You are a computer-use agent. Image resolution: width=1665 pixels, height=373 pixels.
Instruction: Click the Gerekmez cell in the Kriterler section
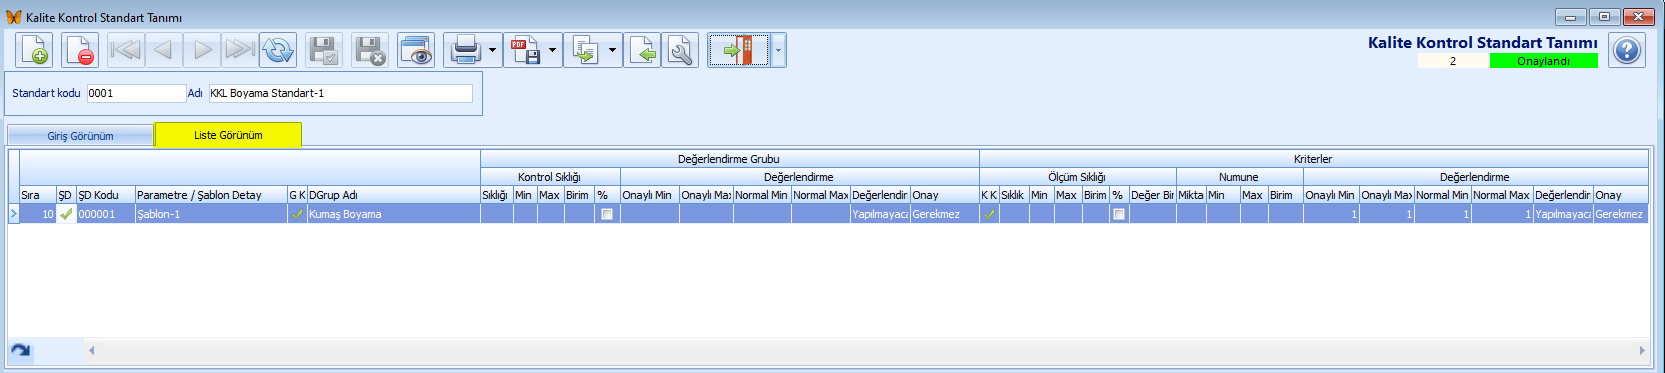pyautogui.click(x=1620, y=214)
